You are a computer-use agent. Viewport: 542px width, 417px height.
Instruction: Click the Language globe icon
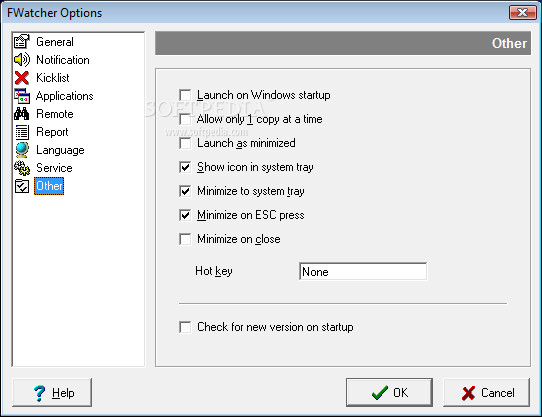point(22,150)
